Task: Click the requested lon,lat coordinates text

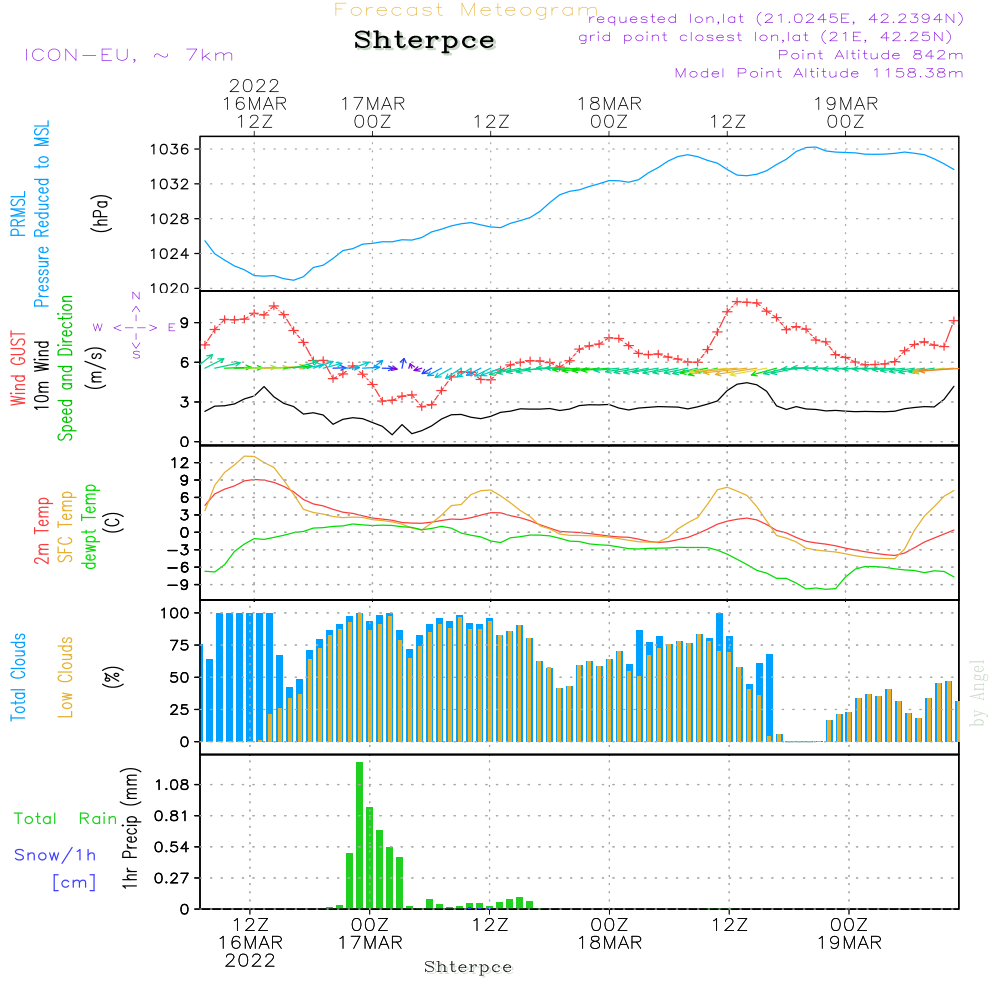Action: point(776,19)
